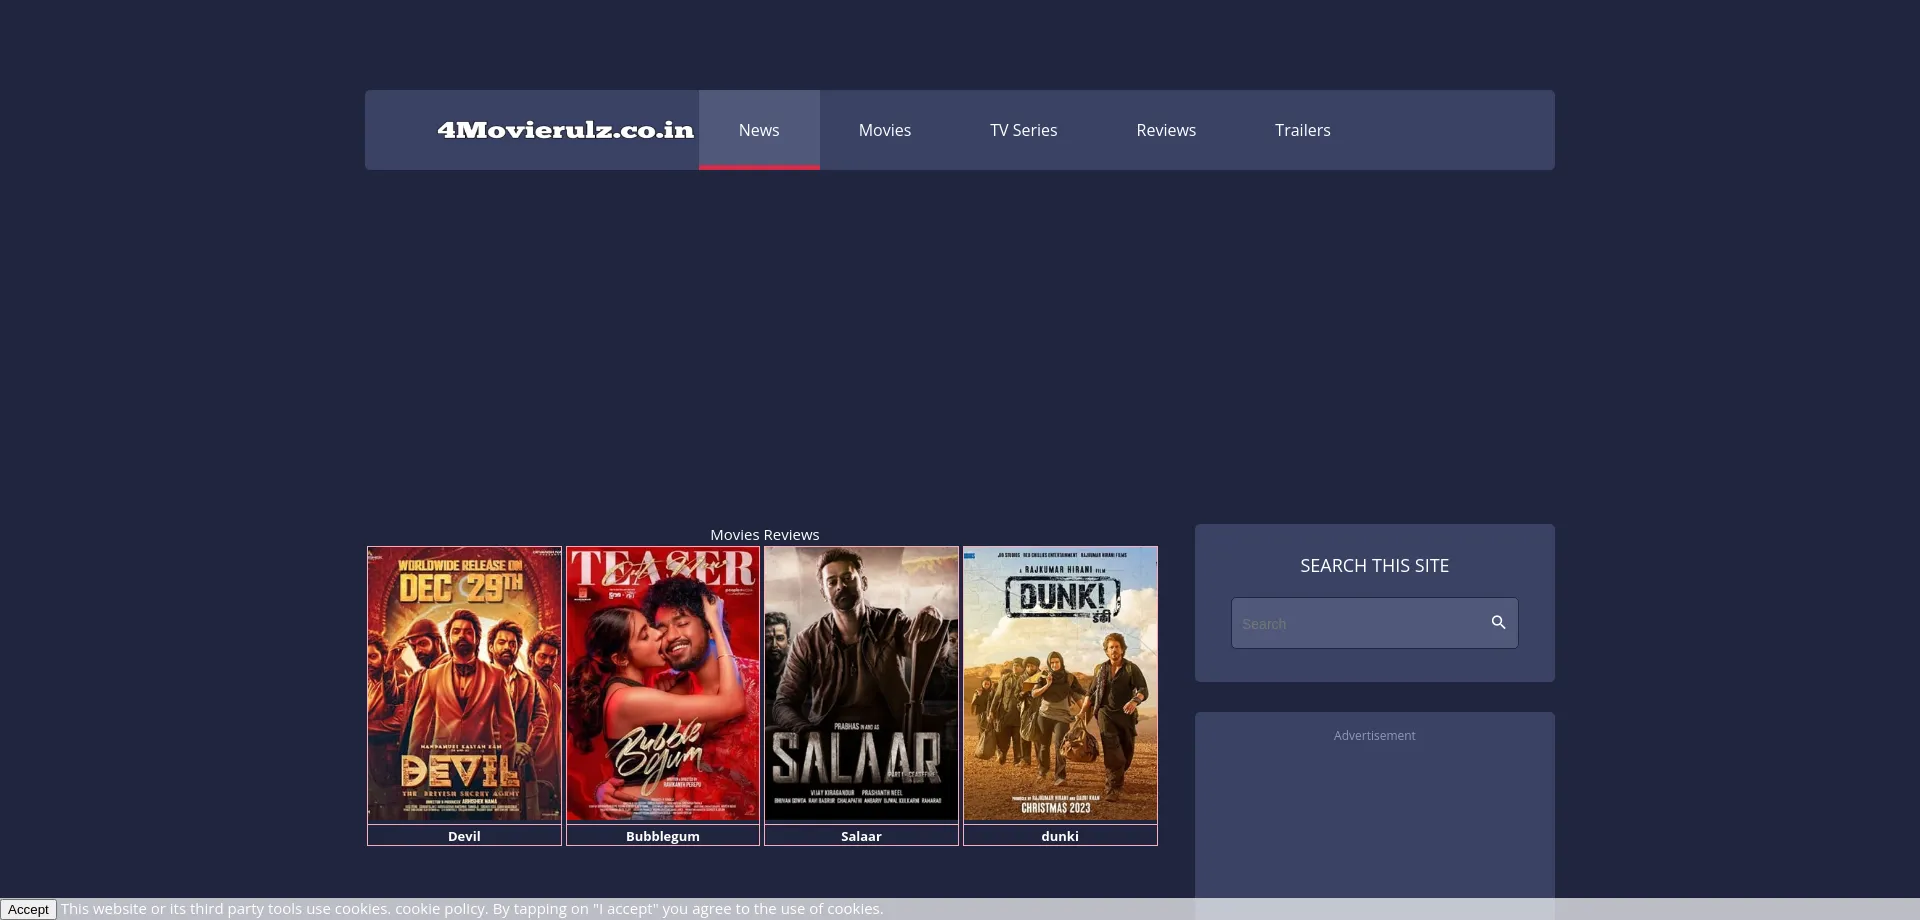The image size is (1920, 920).
Task: Click the Devil movie poster
Action: pyautogui.click(x=464, y=685)
